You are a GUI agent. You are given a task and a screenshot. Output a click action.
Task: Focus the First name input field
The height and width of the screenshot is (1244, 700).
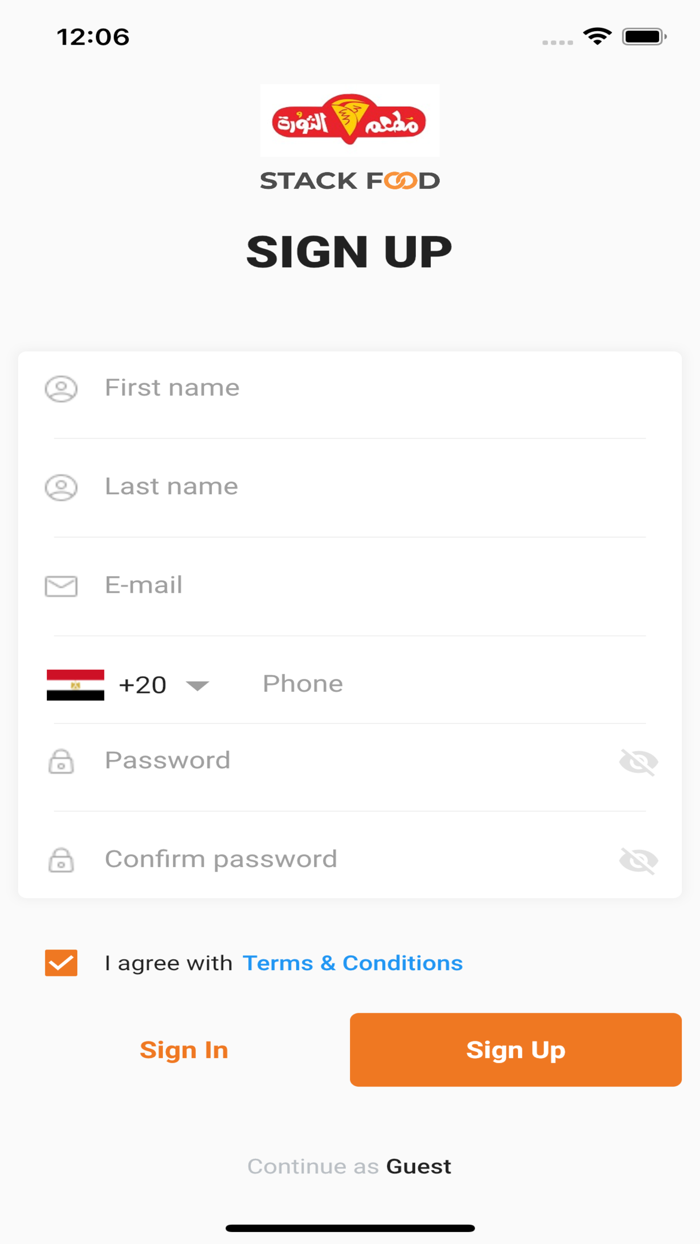[370, 388]
